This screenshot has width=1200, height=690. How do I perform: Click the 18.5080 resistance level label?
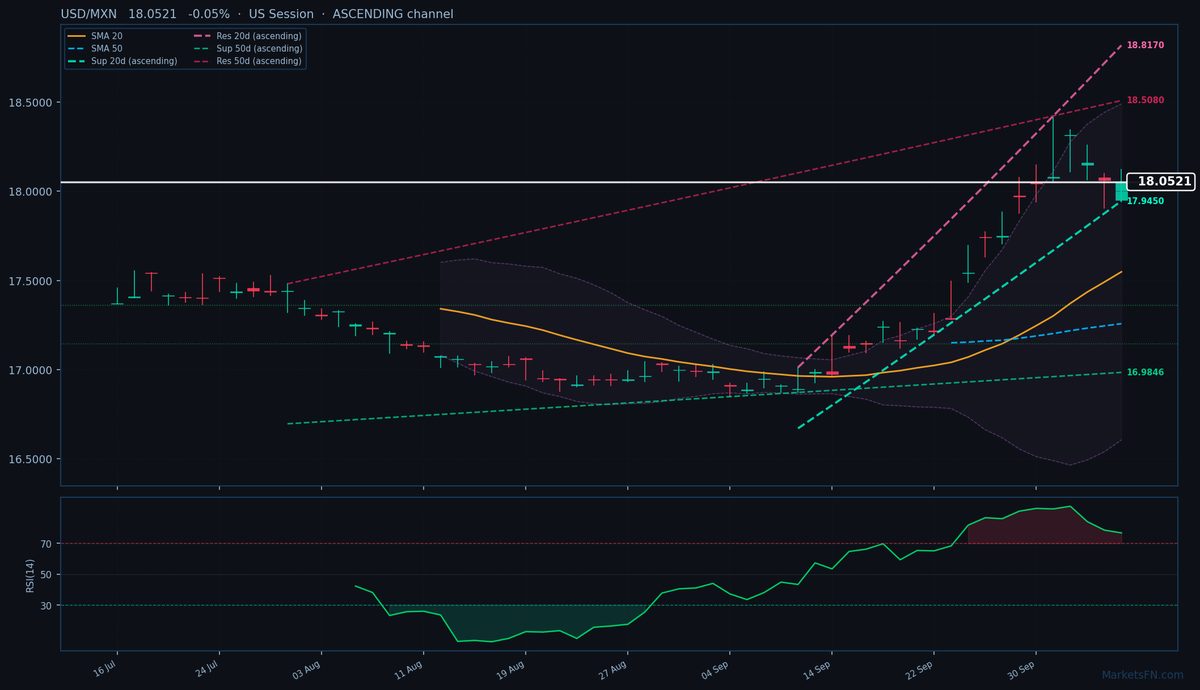1145,101
